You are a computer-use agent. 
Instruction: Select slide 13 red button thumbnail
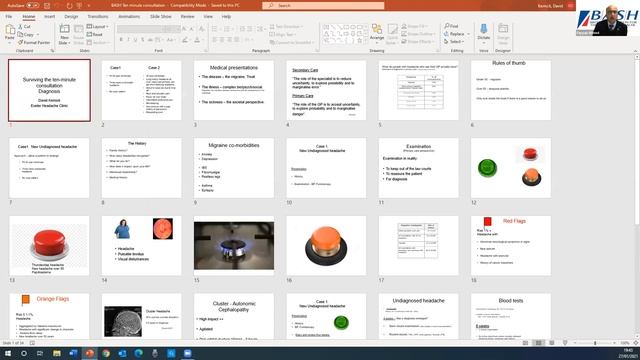tap(49, 245)
